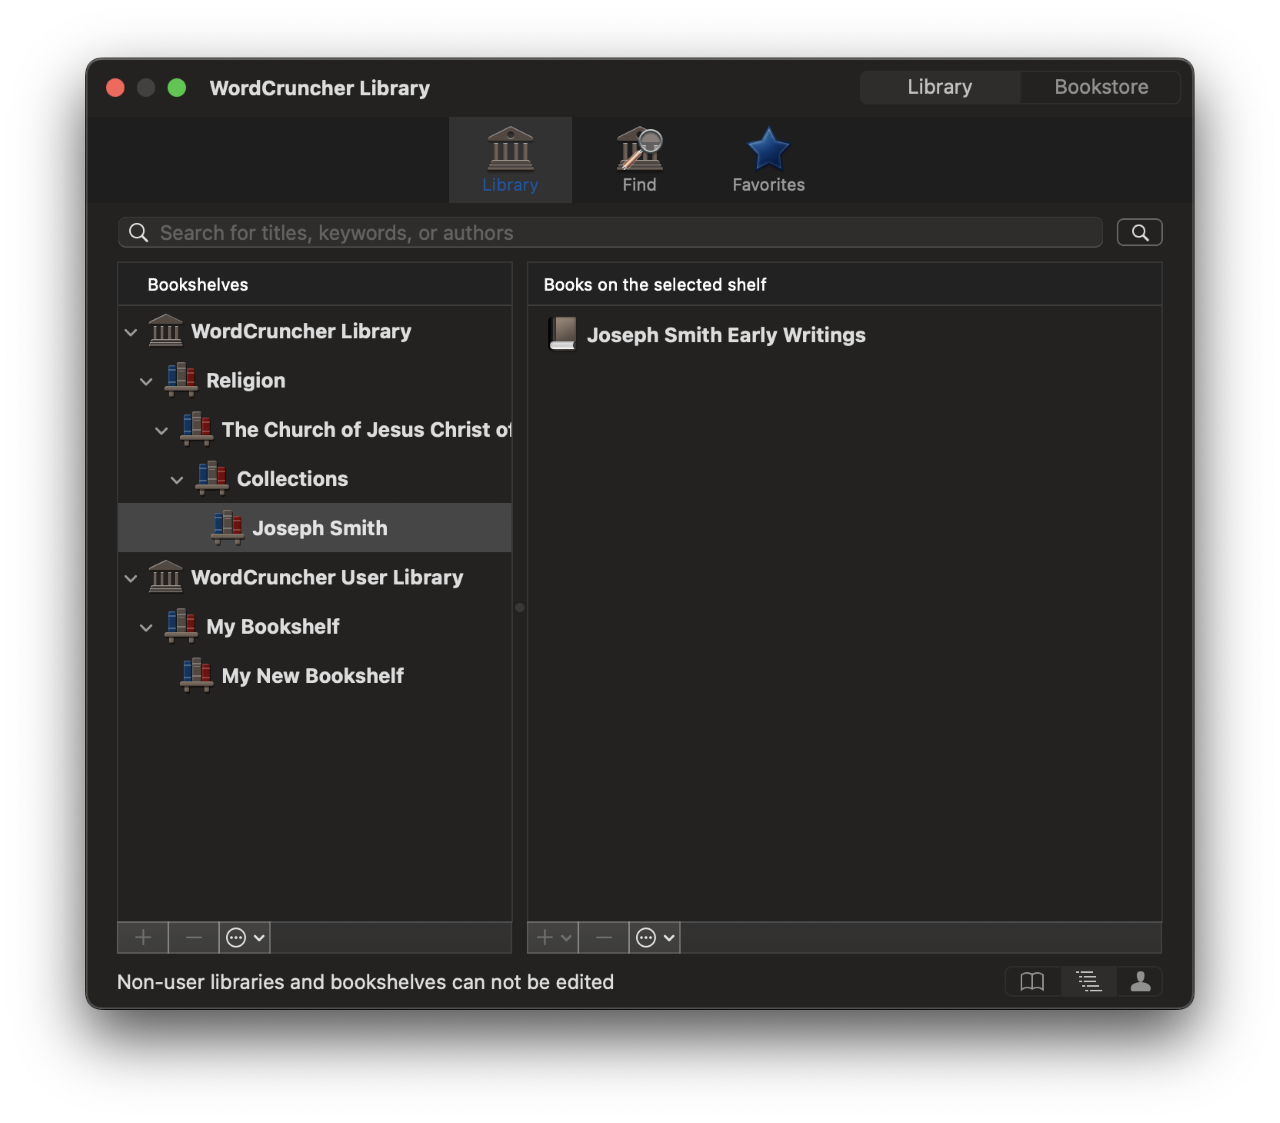The width and height of the screenshot is (1280, 1123).
Task: Select the Religion bookshelf icon
Action: (181, 379)
